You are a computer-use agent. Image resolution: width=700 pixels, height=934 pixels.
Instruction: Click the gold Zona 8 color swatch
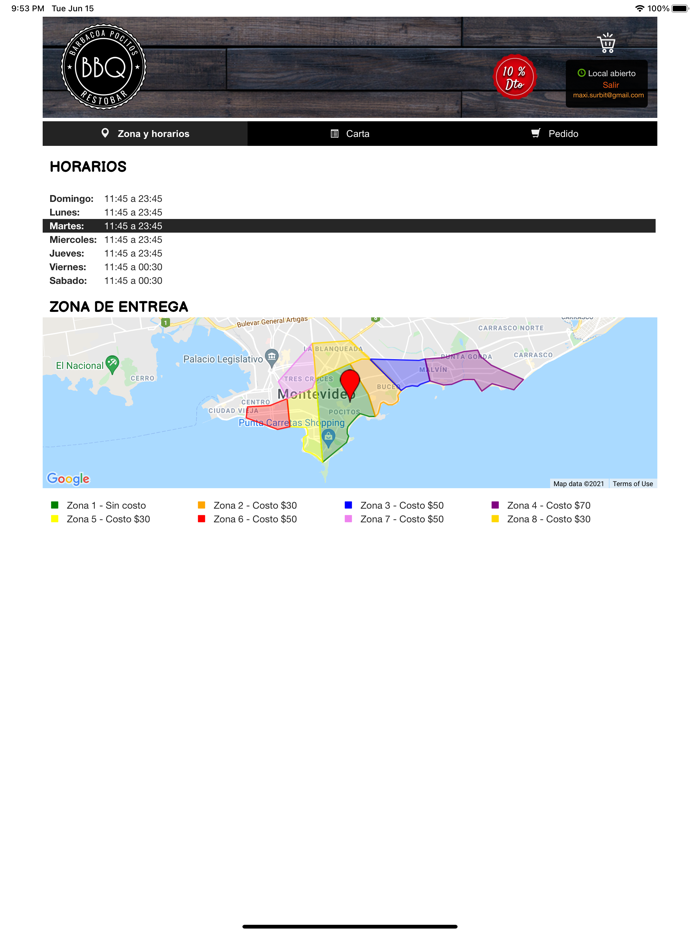tap(495, 519)
